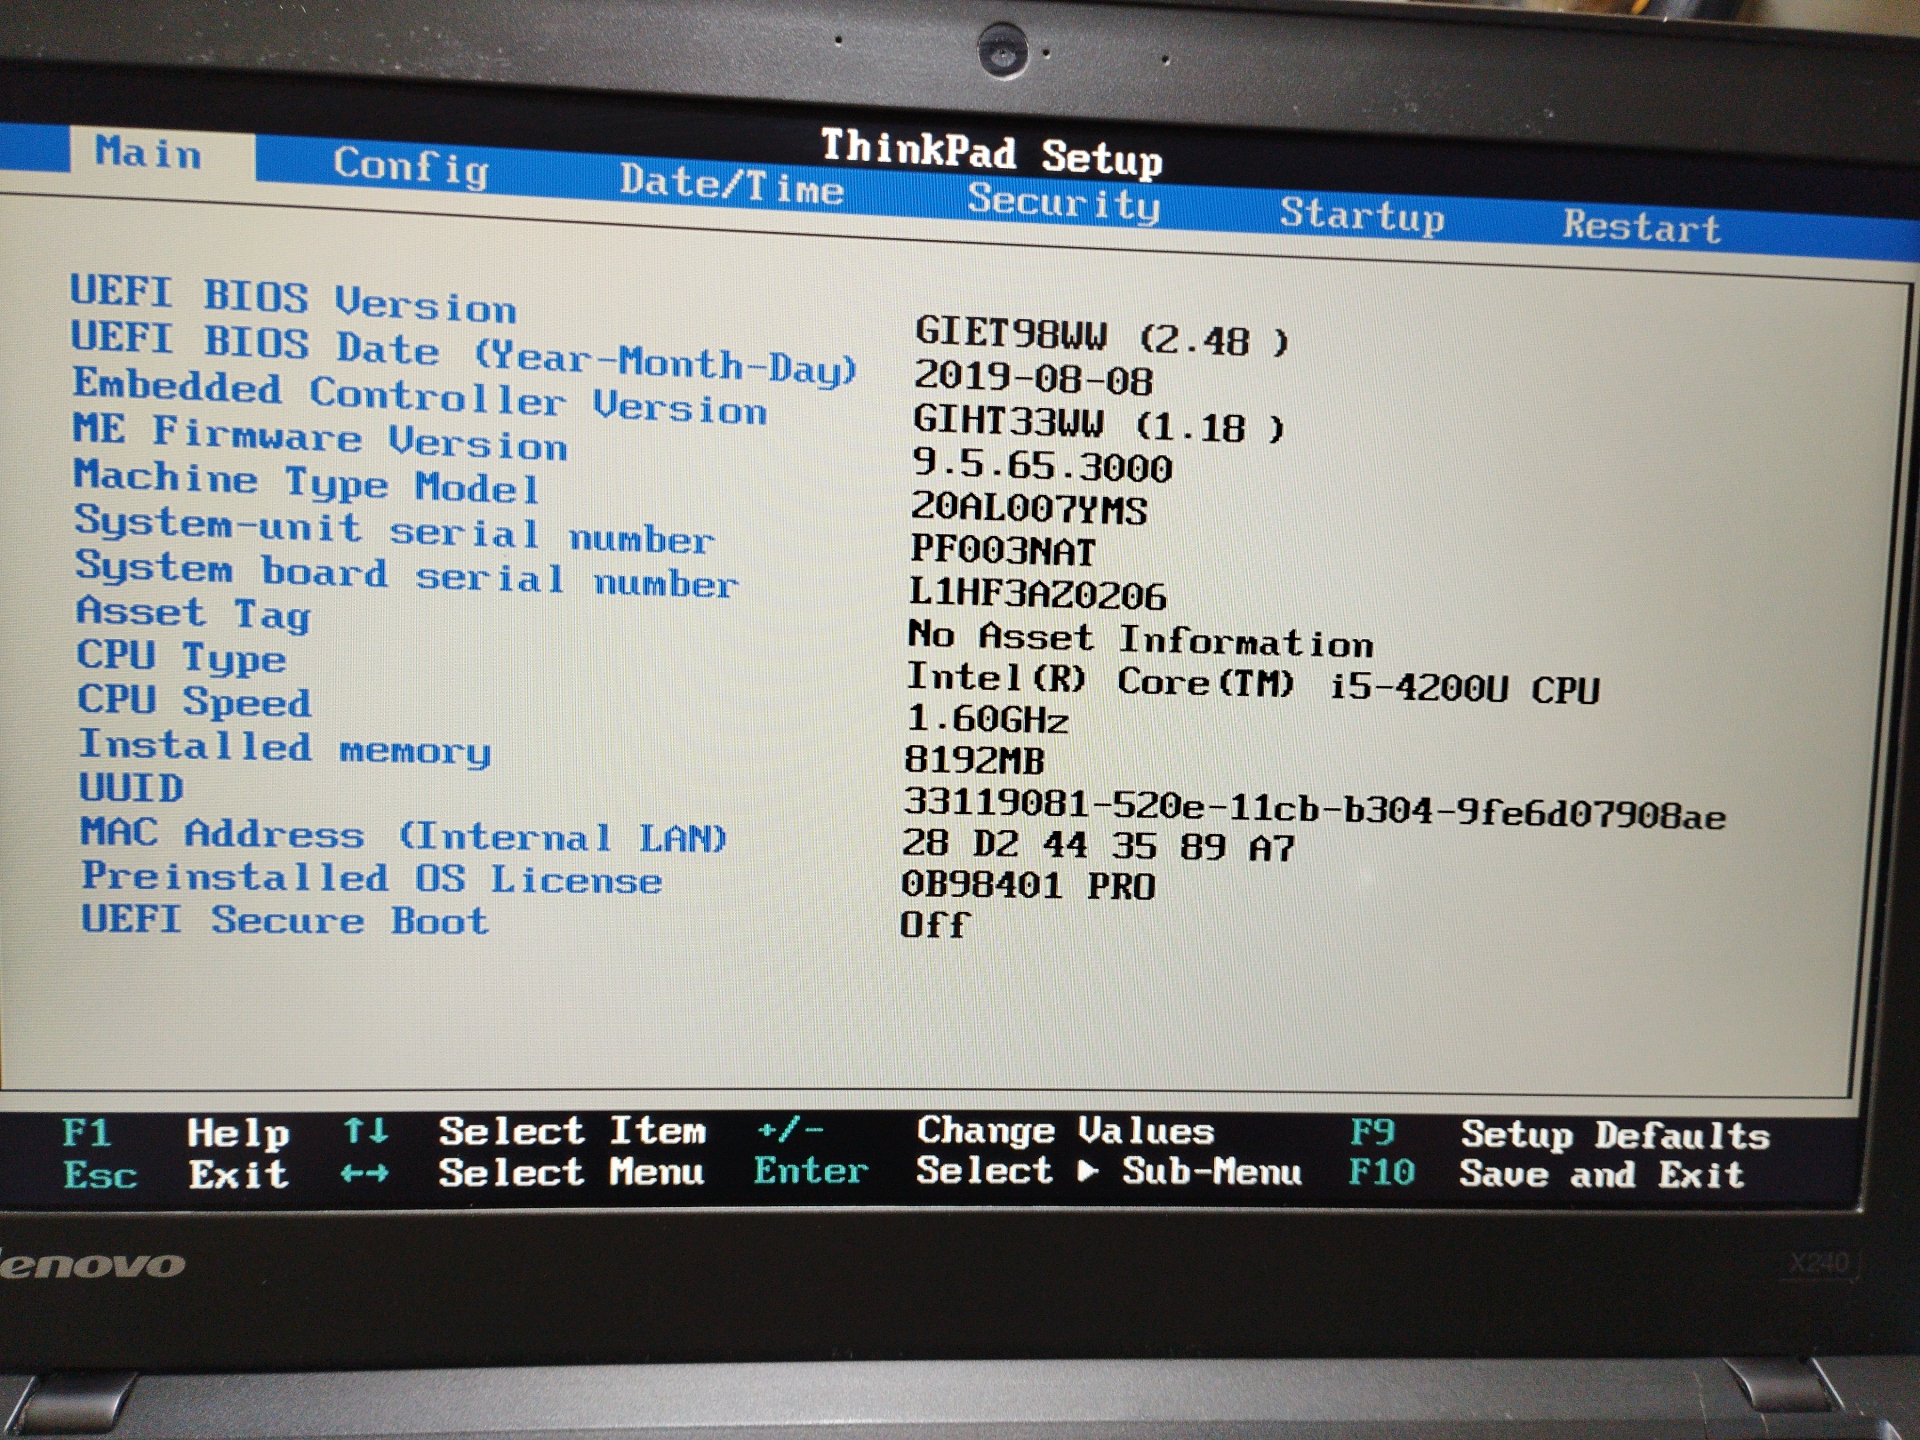Click the Asset Tag label
The width and height of the screenshot is (1920, 1440).
pyautogui.click(x=194, y=613)
